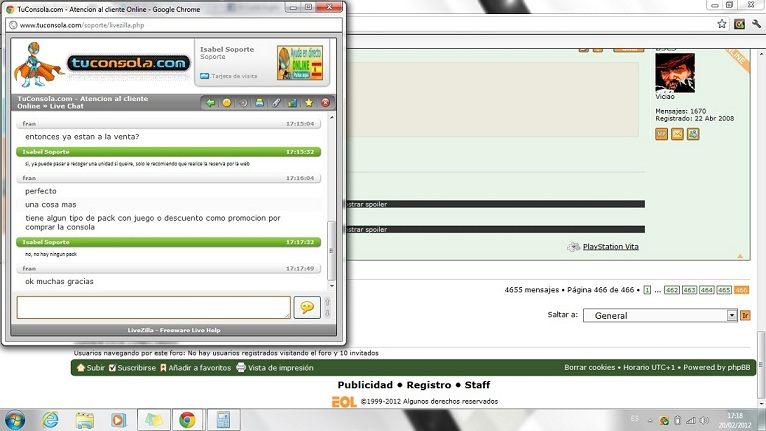Click the EOL logo in footer
The height and width of the screenshot is (431, 766).
point(344,402)
